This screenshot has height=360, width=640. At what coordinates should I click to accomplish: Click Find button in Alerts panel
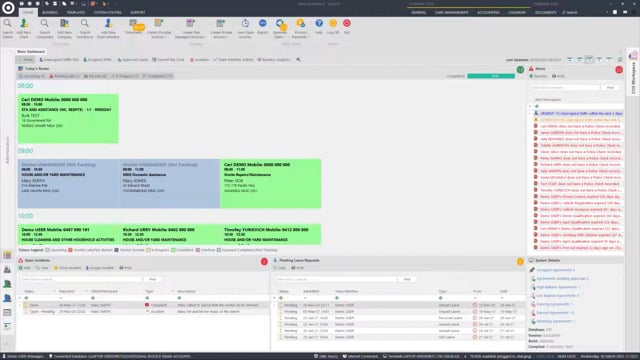pos(610,87)
